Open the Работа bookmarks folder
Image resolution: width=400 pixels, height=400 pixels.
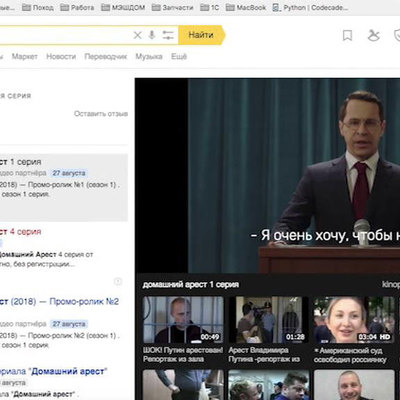coord(77,7)
